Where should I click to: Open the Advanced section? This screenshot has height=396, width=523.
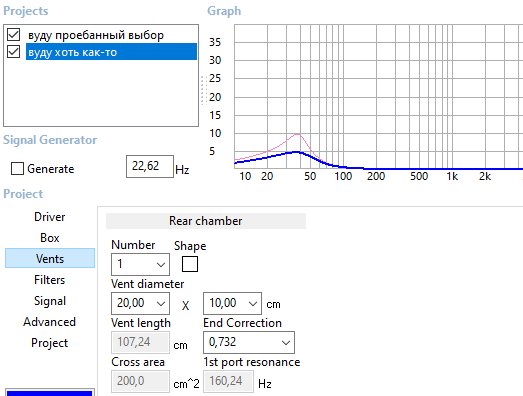click(50, 322)
